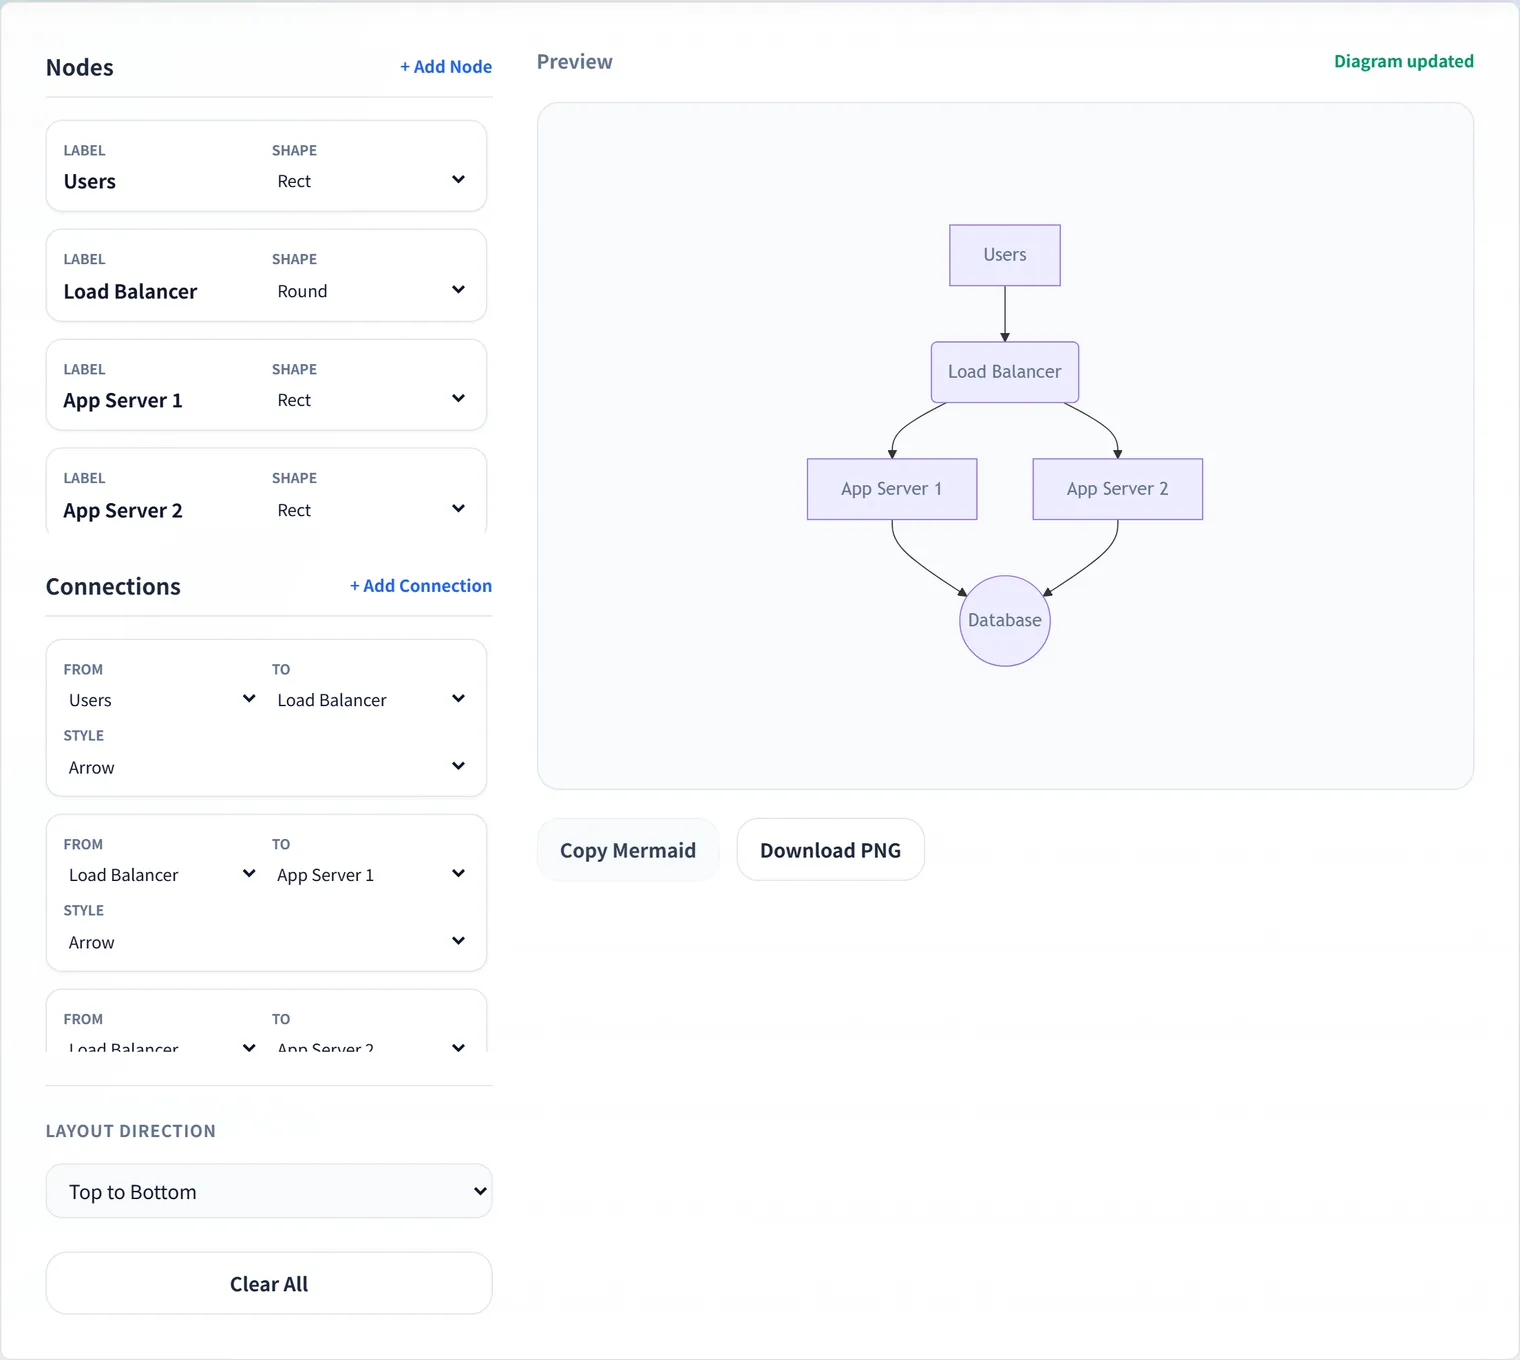Open From dropdown of second connection
Viewport: 1520px width, 1360px height.
click(x=162, y=875)
